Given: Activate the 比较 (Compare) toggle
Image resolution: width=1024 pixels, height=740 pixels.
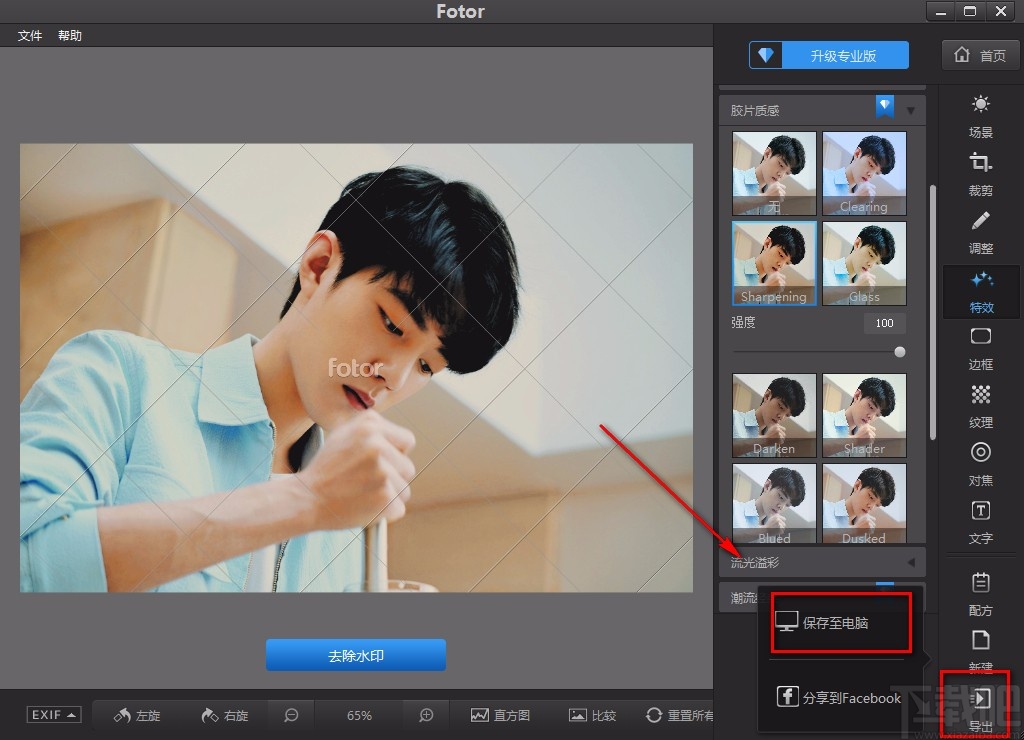Looking at the screenshot, I should [x=592, y=715].
